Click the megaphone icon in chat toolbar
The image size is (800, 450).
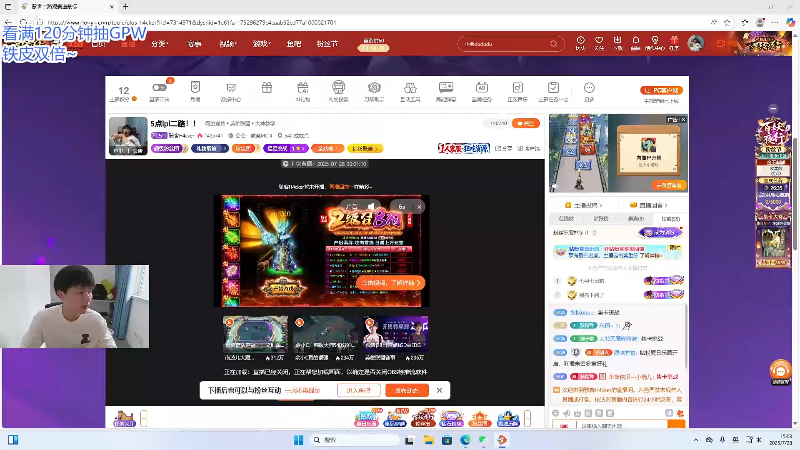[x=566, y=413]
